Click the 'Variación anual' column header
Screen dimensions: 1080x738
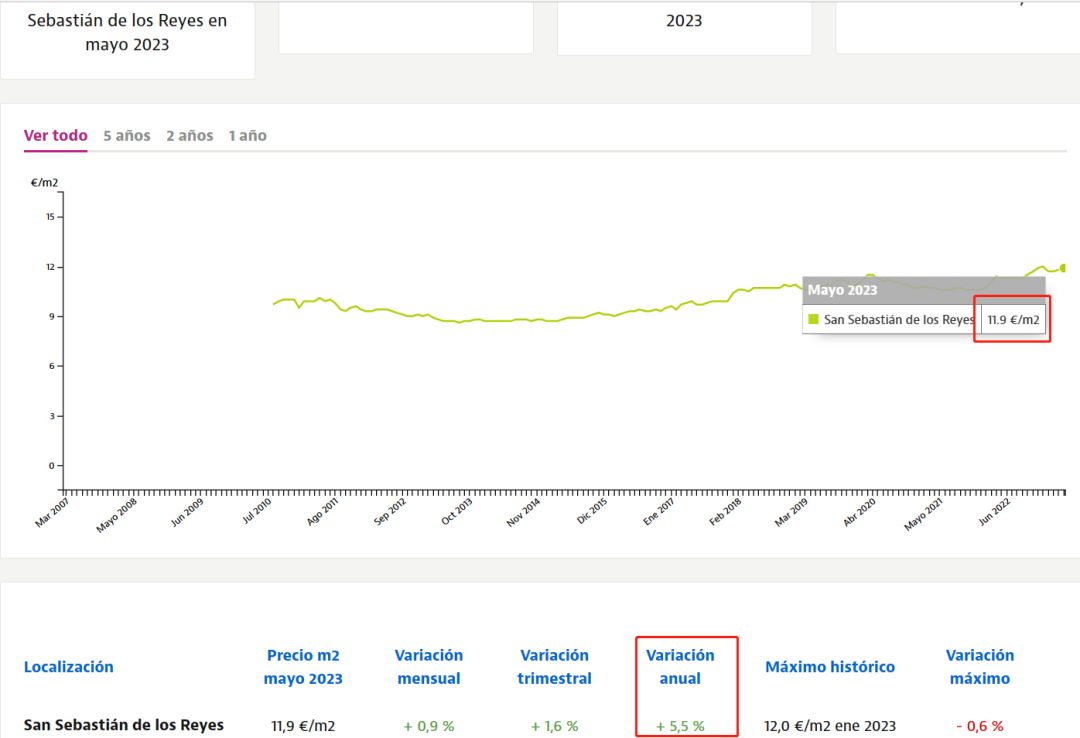[680, 666]
